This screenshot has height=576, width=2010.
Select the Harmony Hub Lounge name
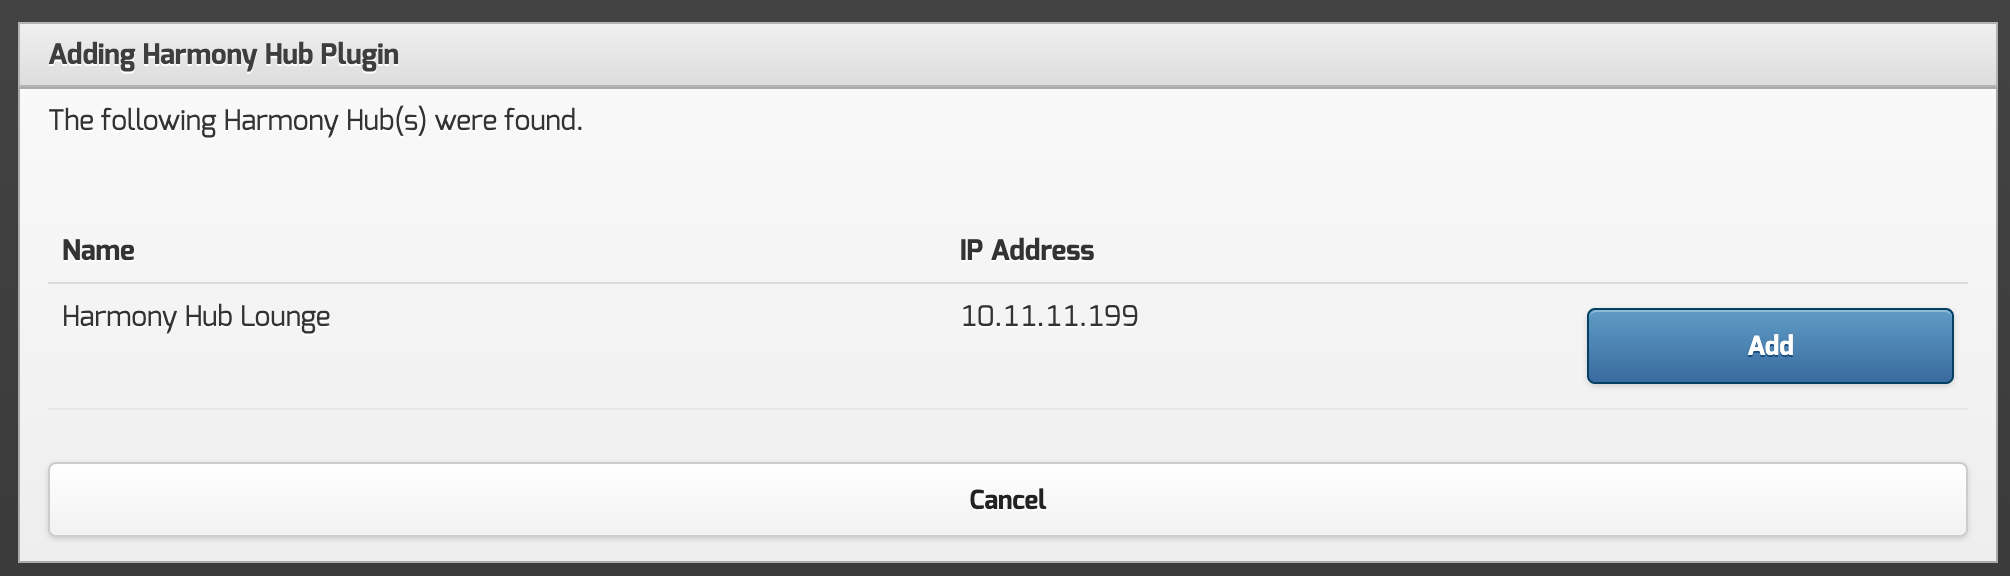pos(196,317)
